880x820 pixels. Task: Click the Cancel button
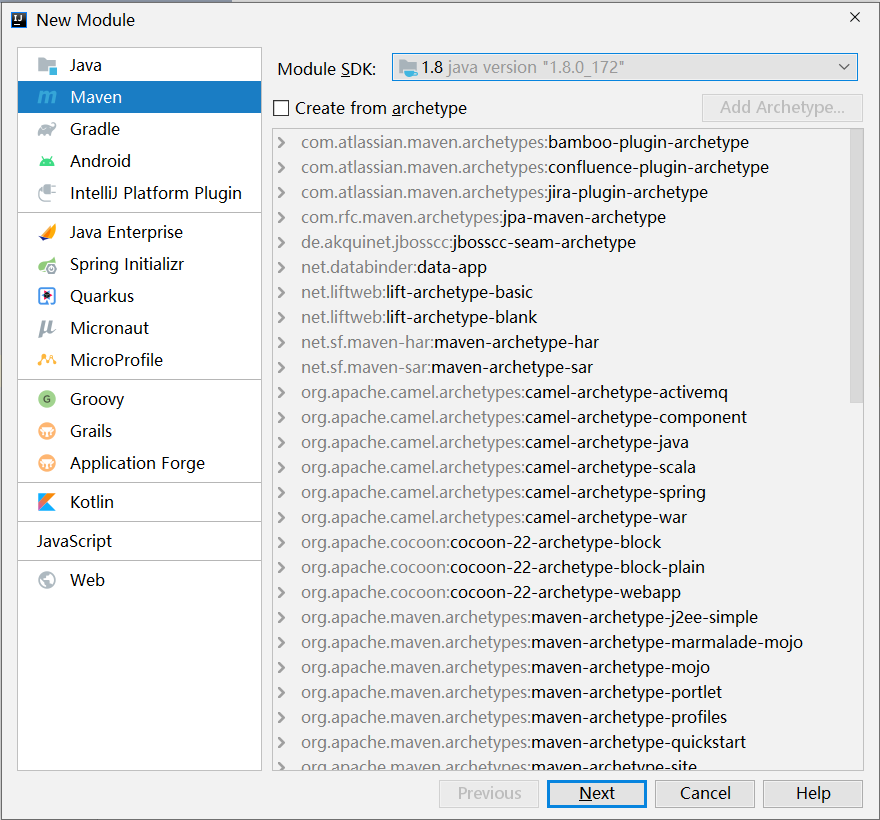[x=705, y=794]
